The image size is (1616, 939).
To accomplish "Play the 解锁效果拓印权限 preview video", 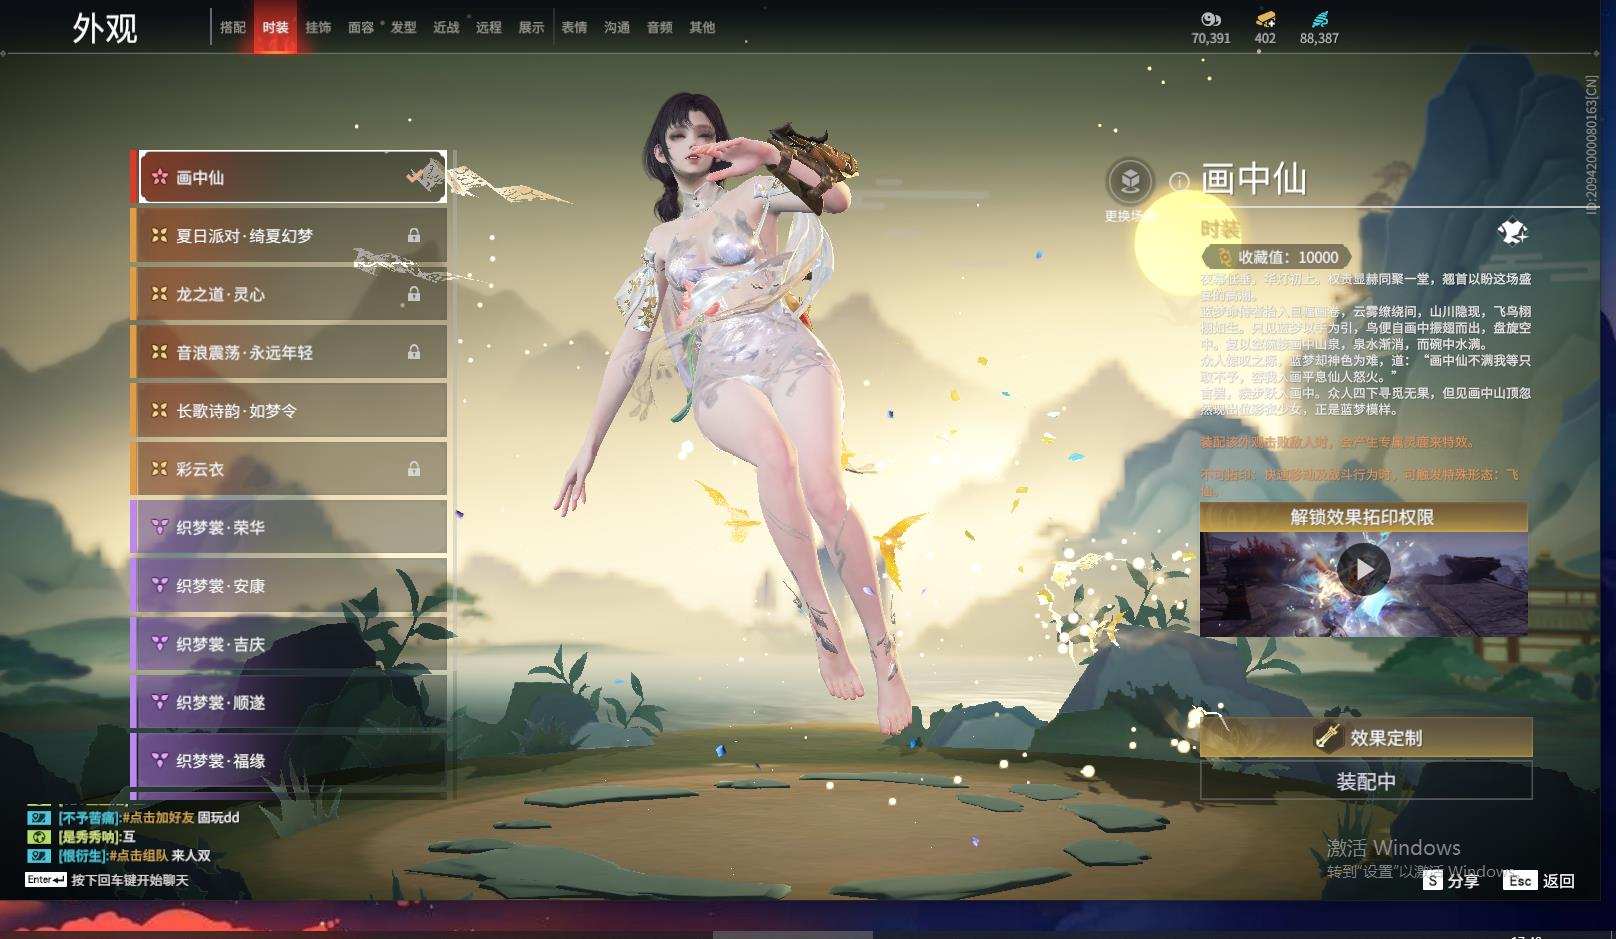I will point(1363,569).
